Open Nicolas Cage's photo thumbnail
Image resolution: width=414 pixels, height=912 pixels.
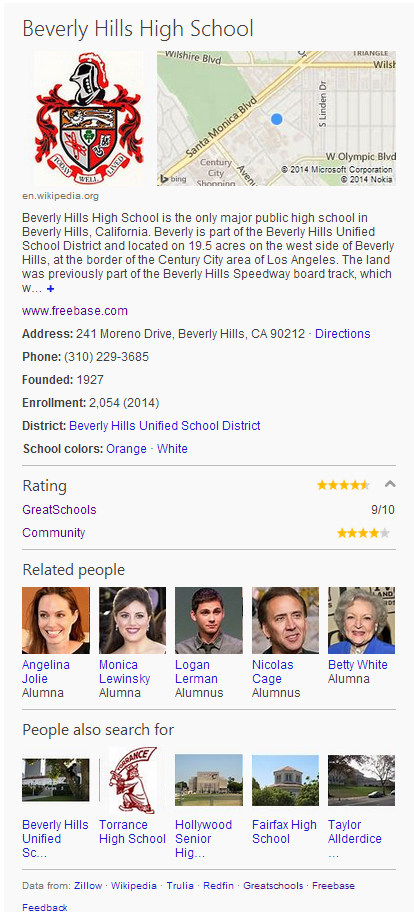285,620
